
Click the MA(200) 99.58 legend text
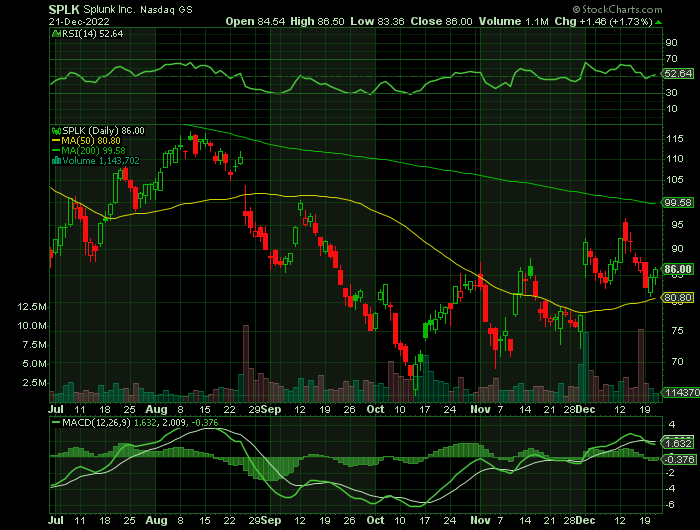point(94,151)
